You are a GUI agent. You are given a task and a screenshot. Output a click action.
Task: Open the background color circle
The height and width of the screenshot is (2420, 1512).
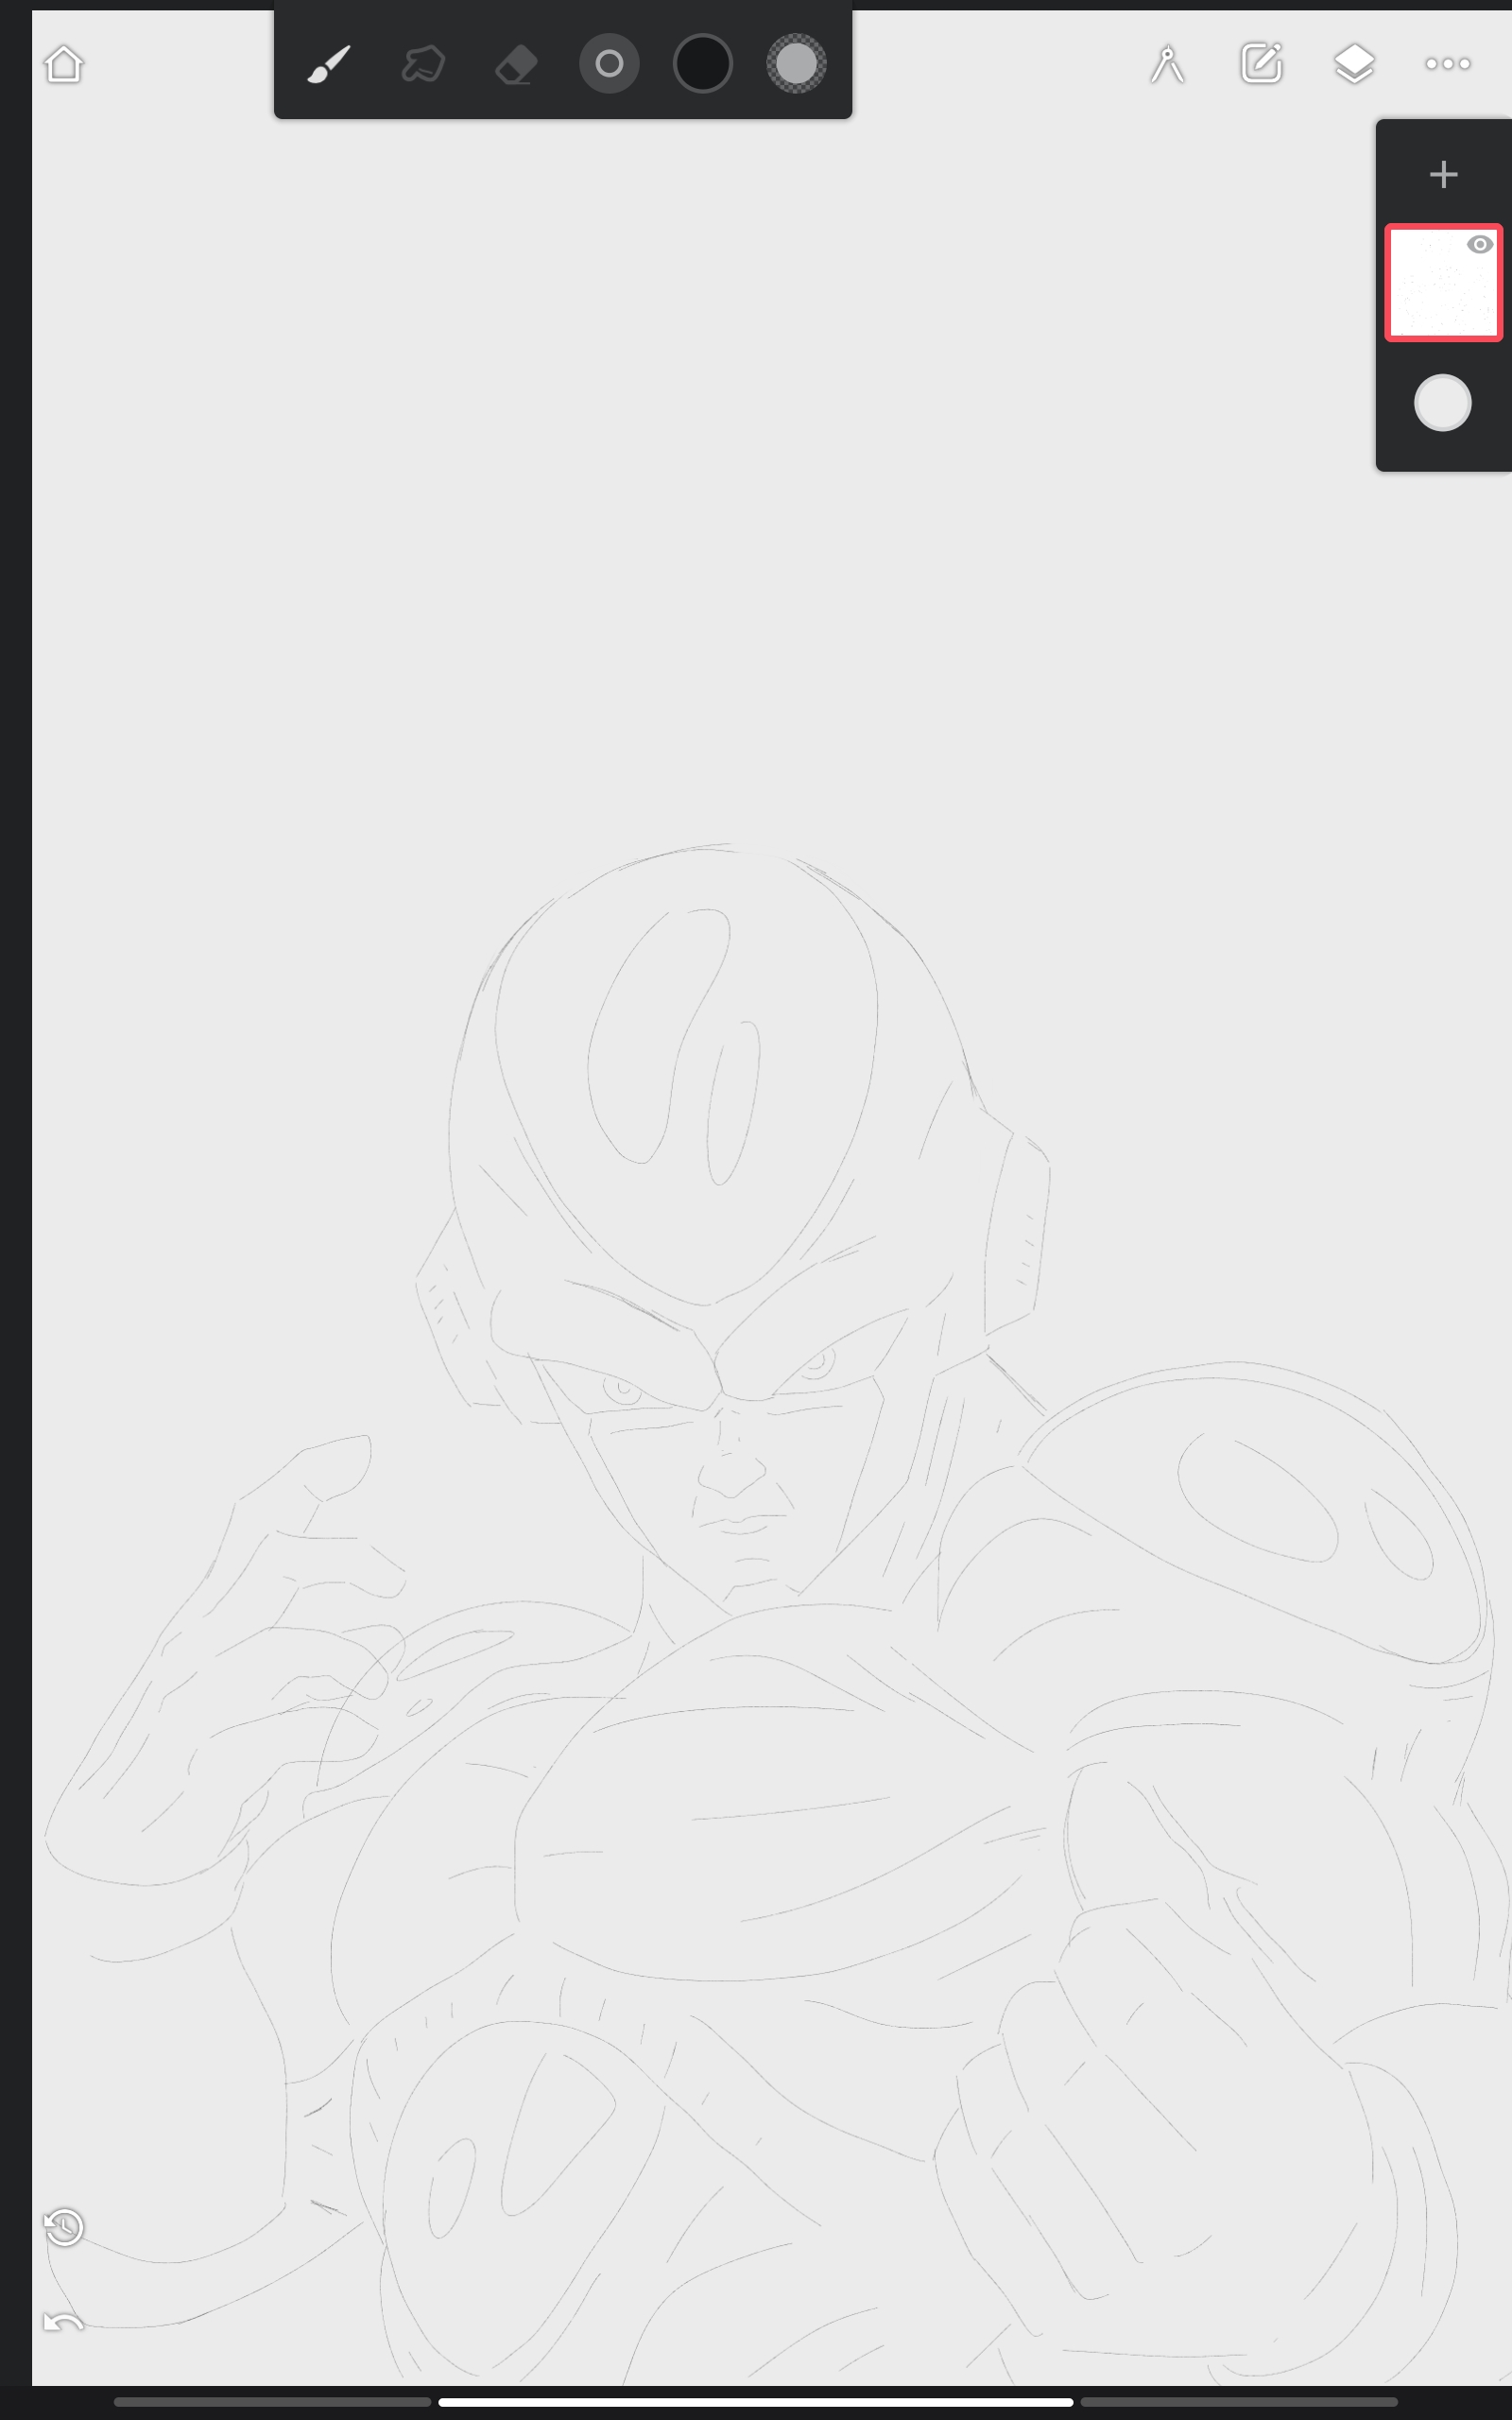[1442, 403]
